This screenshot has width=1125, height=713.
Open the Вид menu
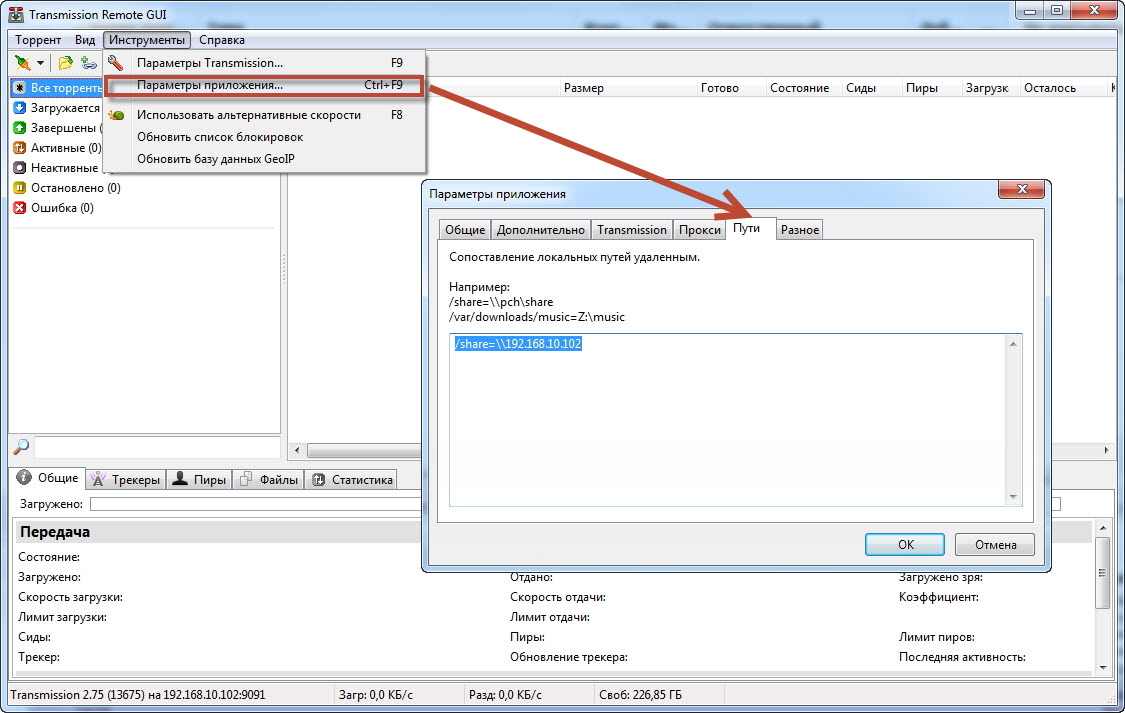pos(85,40)
